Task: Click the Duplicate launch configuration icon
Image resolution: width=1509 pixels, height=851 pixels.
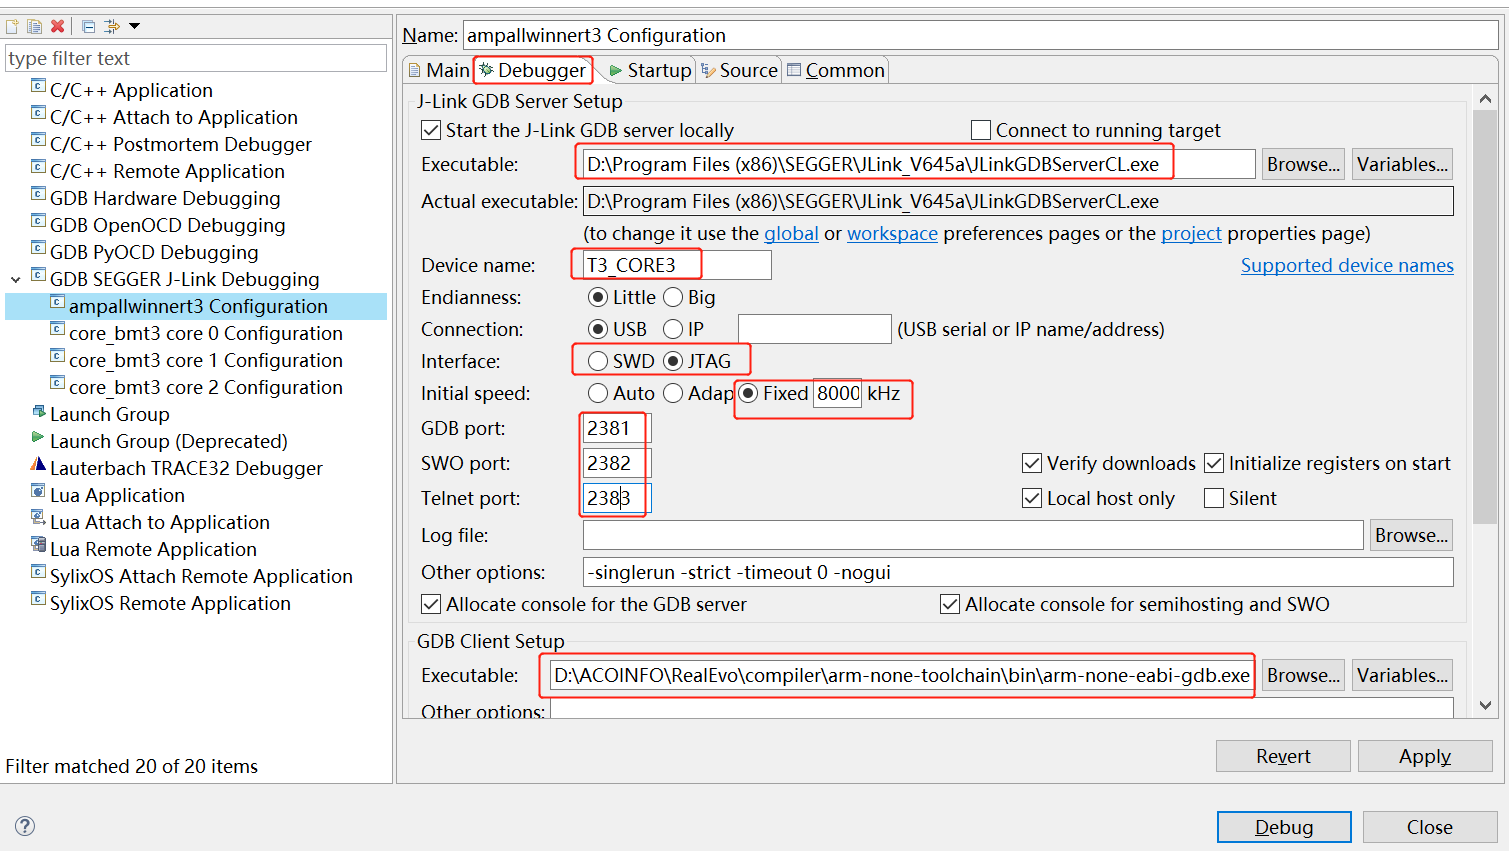Action: click(34, 26)
